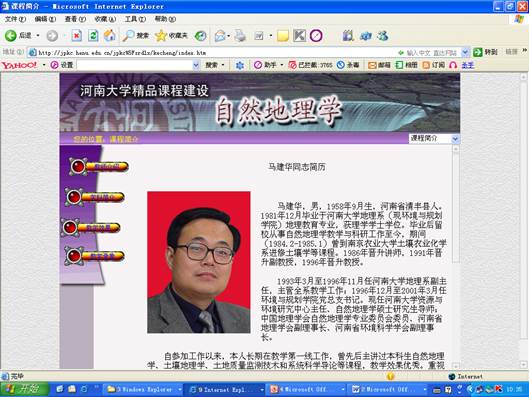Image resolution: width=529 pixels, height=397 pixels.
Task: Click the portrait photo of 马建华
Action: coord(199,262)
